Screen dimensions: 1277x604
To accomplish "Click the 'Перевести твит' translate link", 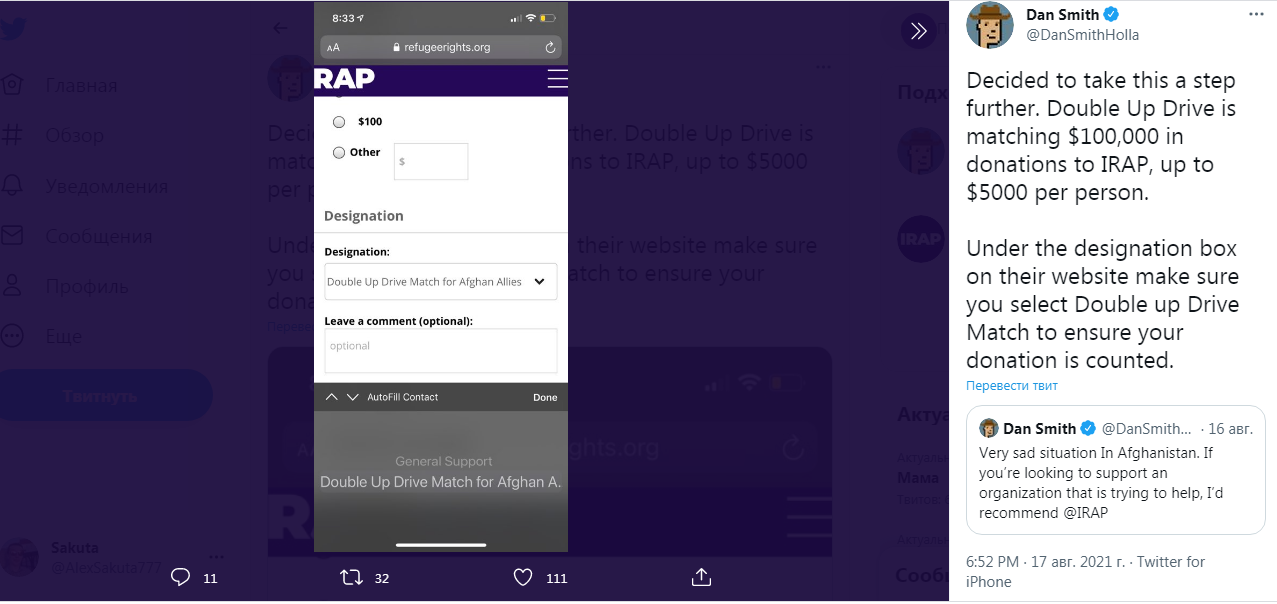I will click(1011, 386).
